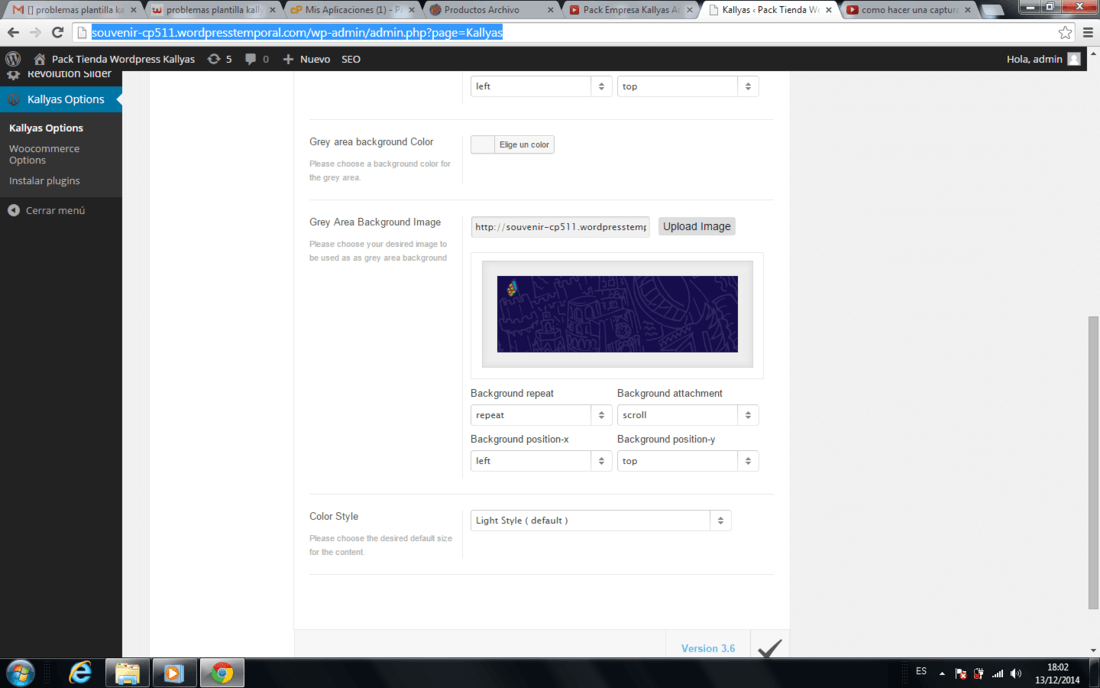
Task: Bookmark page with star icon
Action: click(1065, 32)
